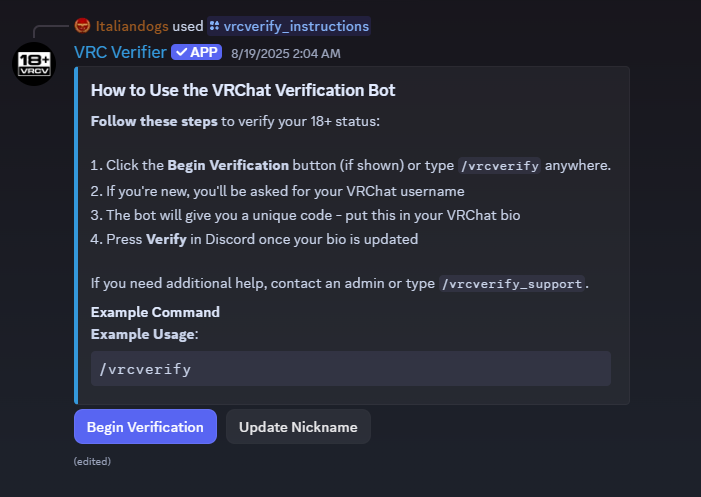This screenshot has height=497, width=701.
Task: Click the bold 'Verify' word in step 4
Action: [166, 240]
